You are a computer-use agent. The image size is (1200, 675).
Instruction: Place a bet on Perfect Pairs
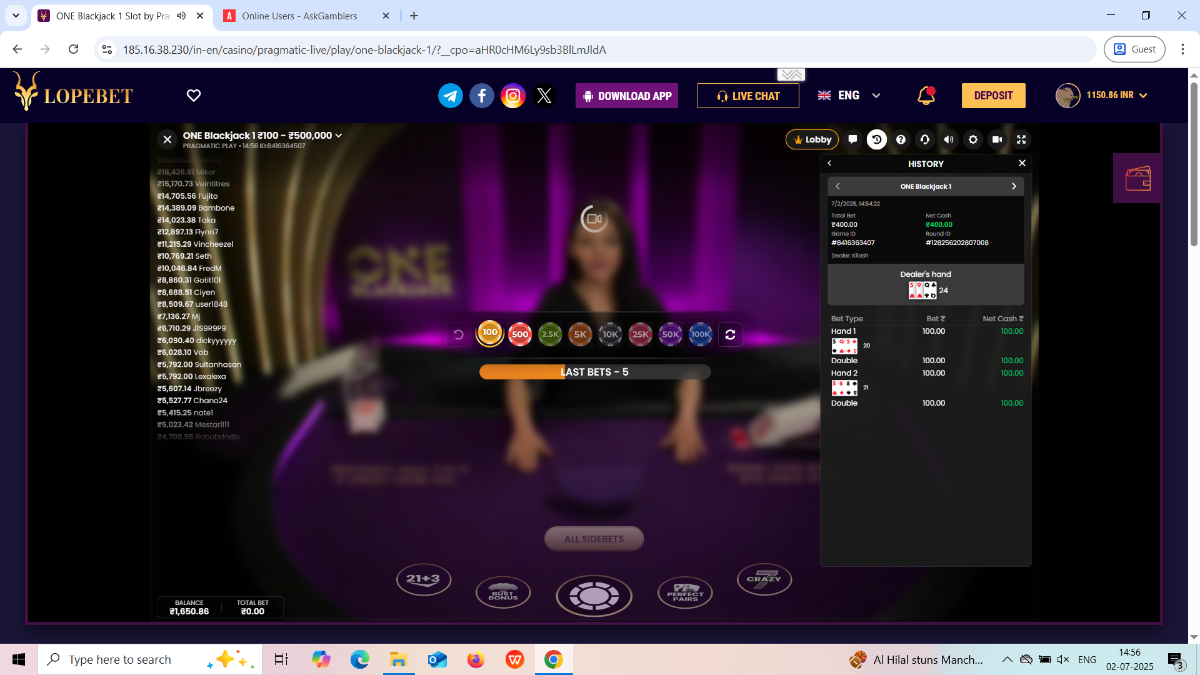[x=685, y=593]
